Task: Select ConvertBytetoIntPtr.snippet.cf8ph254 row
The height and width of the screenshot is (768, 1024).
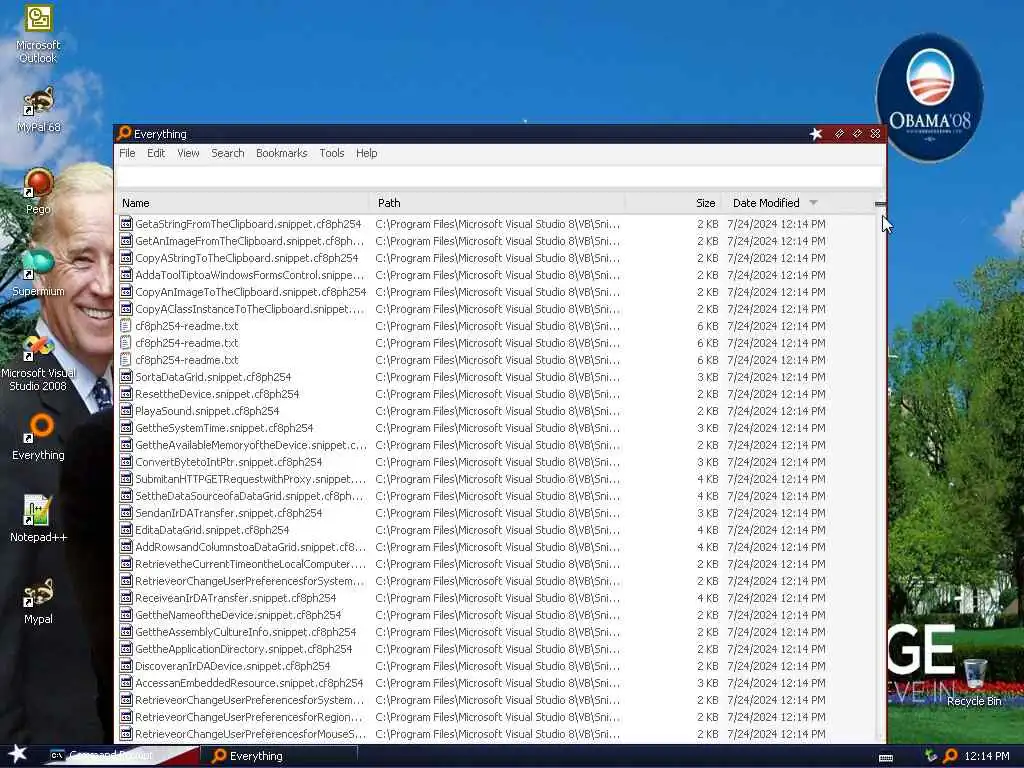Action: click(495, 462)
